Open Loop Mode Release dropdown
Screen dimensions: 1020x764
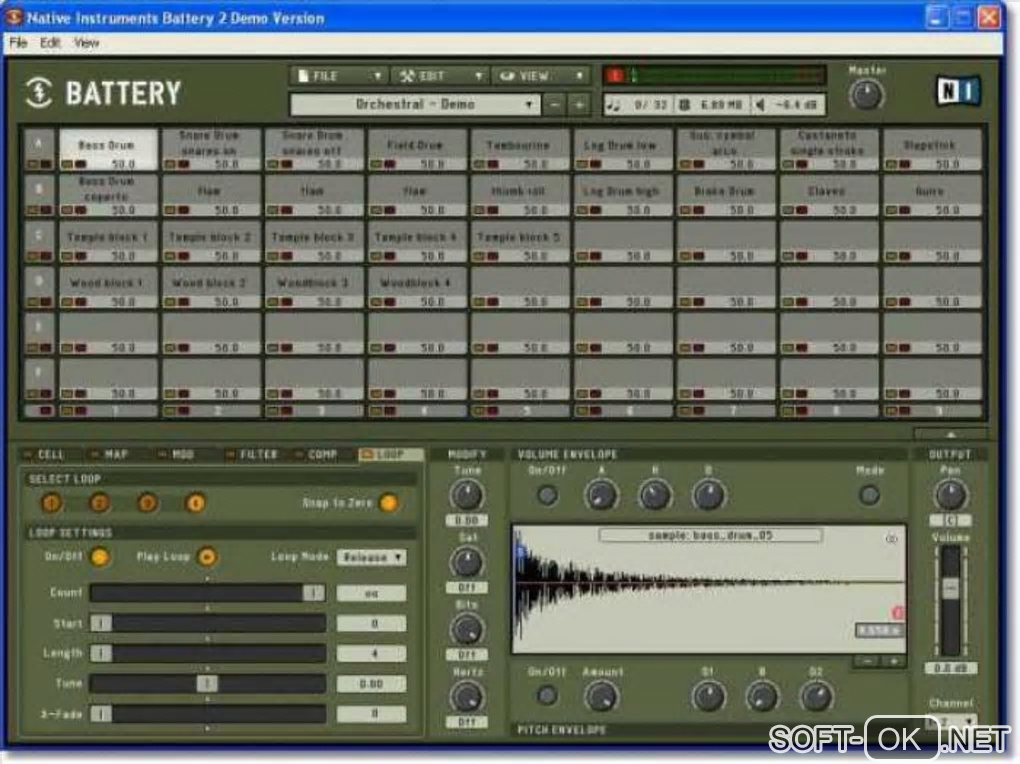[371, 558]
